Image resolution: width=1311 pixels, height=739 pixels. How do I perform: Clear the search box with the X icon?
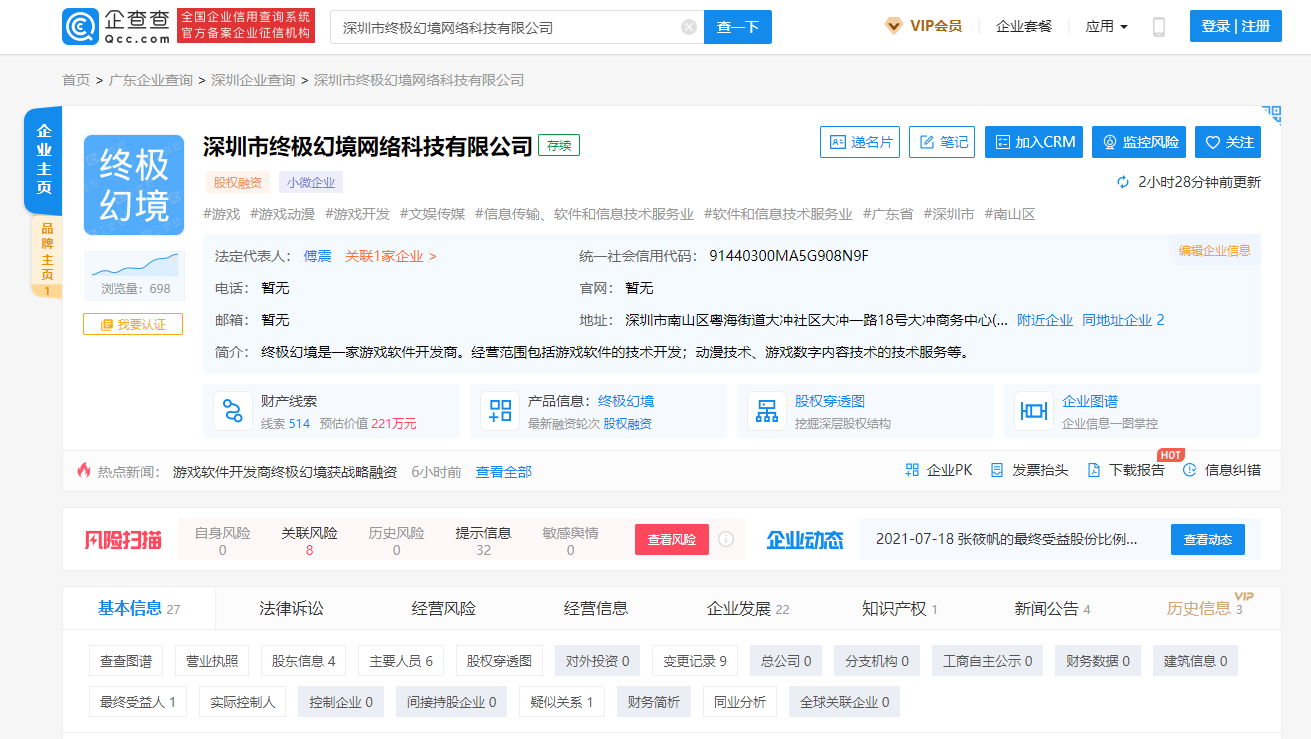(x=689, y=27)
